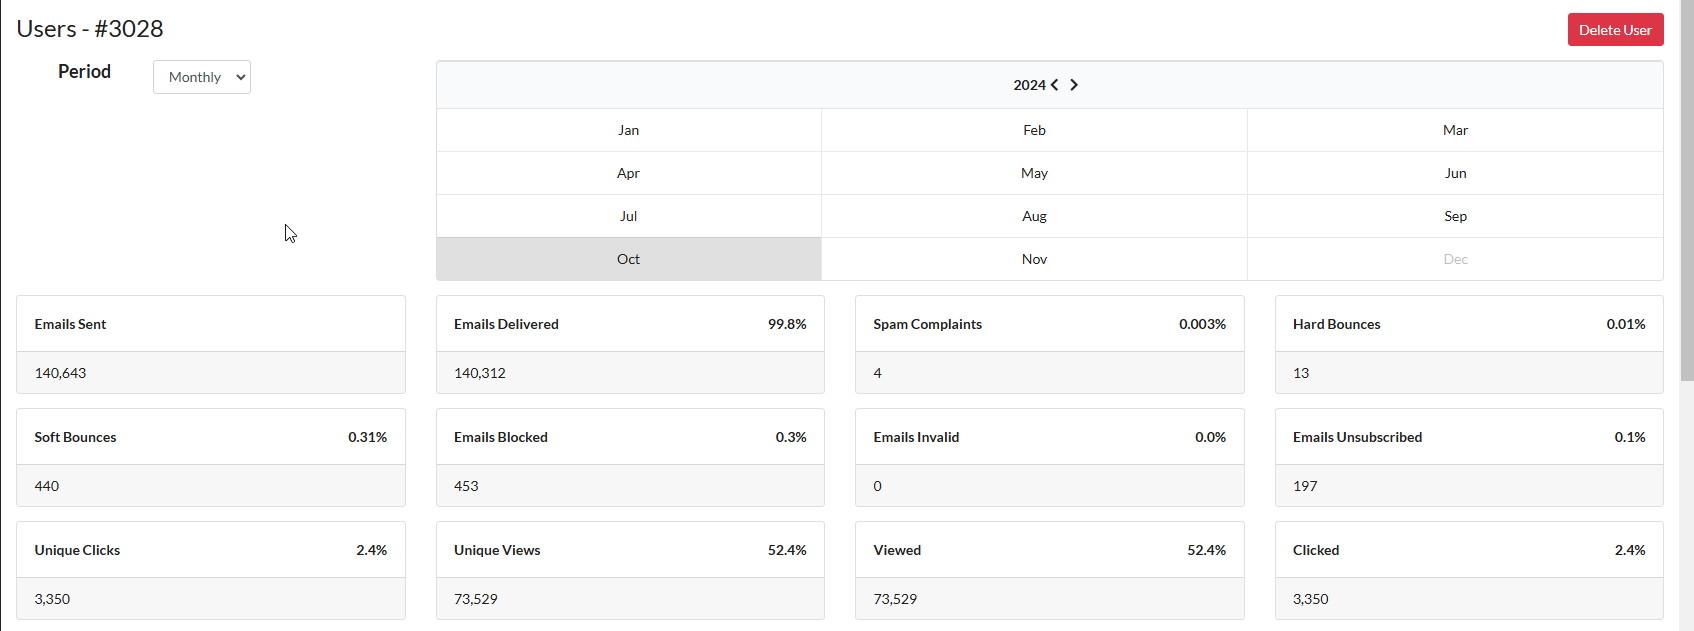This screenshot has height=631, width=1694.
Task: Select Jul in the month picker
Action: (628, 216)
